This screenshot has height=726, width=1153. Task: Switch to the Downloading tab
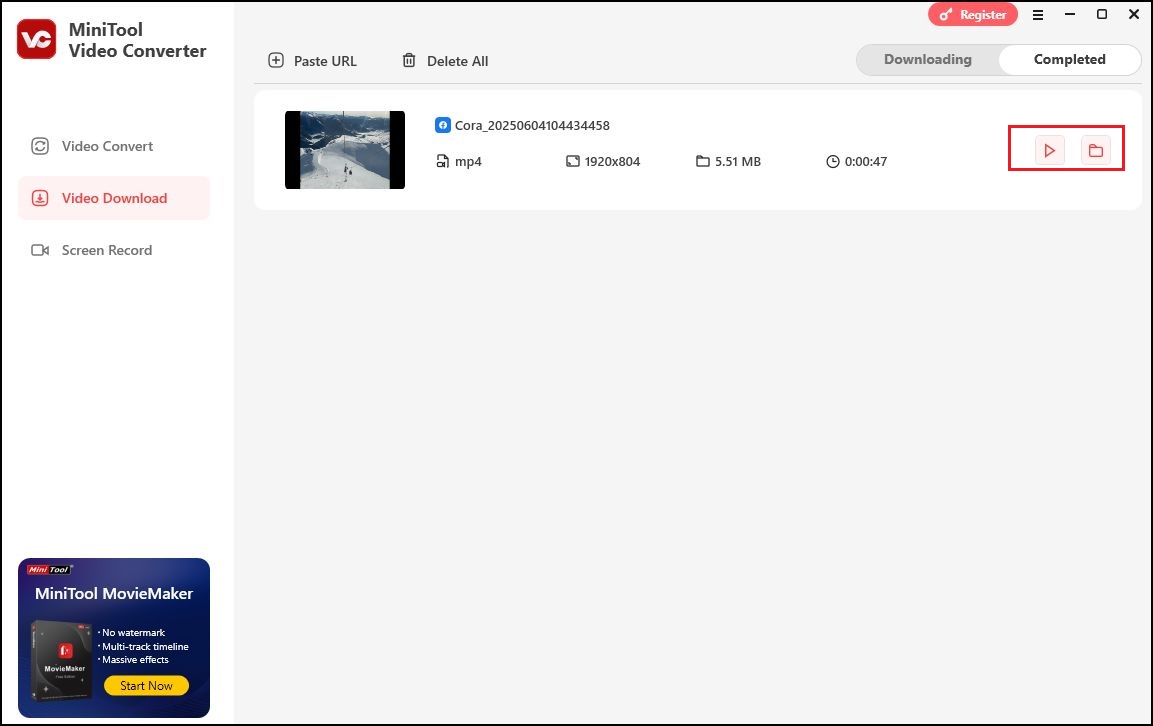(x=927, y=60)
